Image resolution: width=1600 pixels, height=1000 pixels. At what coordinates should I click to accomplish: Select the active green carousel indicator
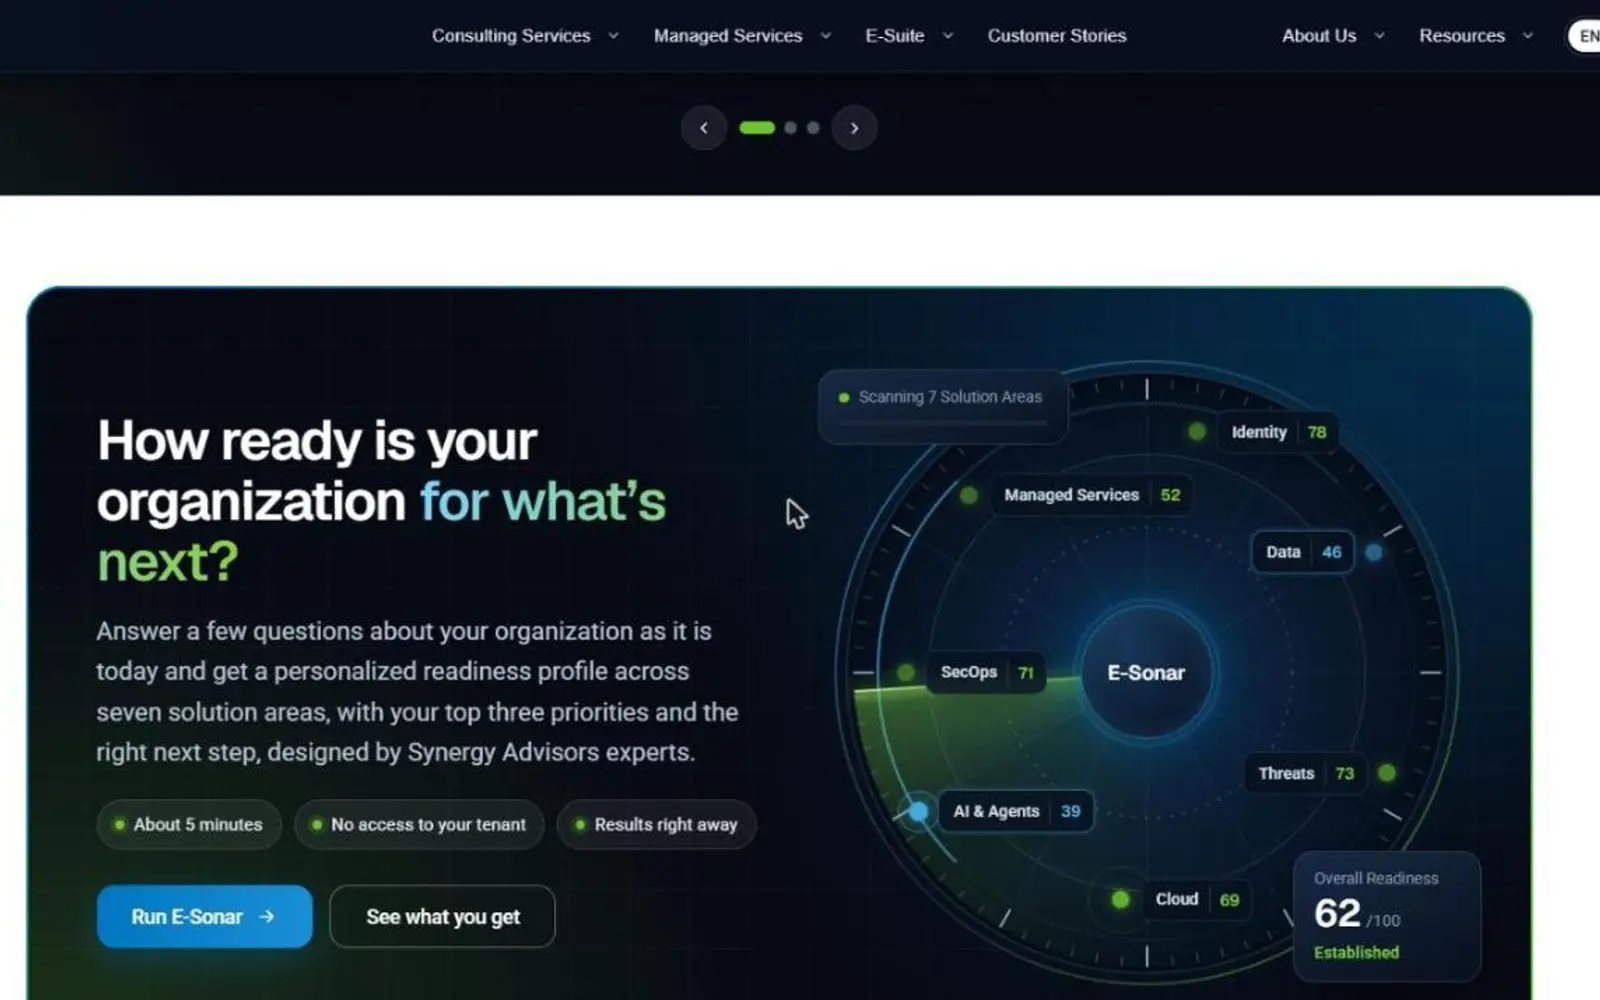pyautogui.click(x=757, y=128)
